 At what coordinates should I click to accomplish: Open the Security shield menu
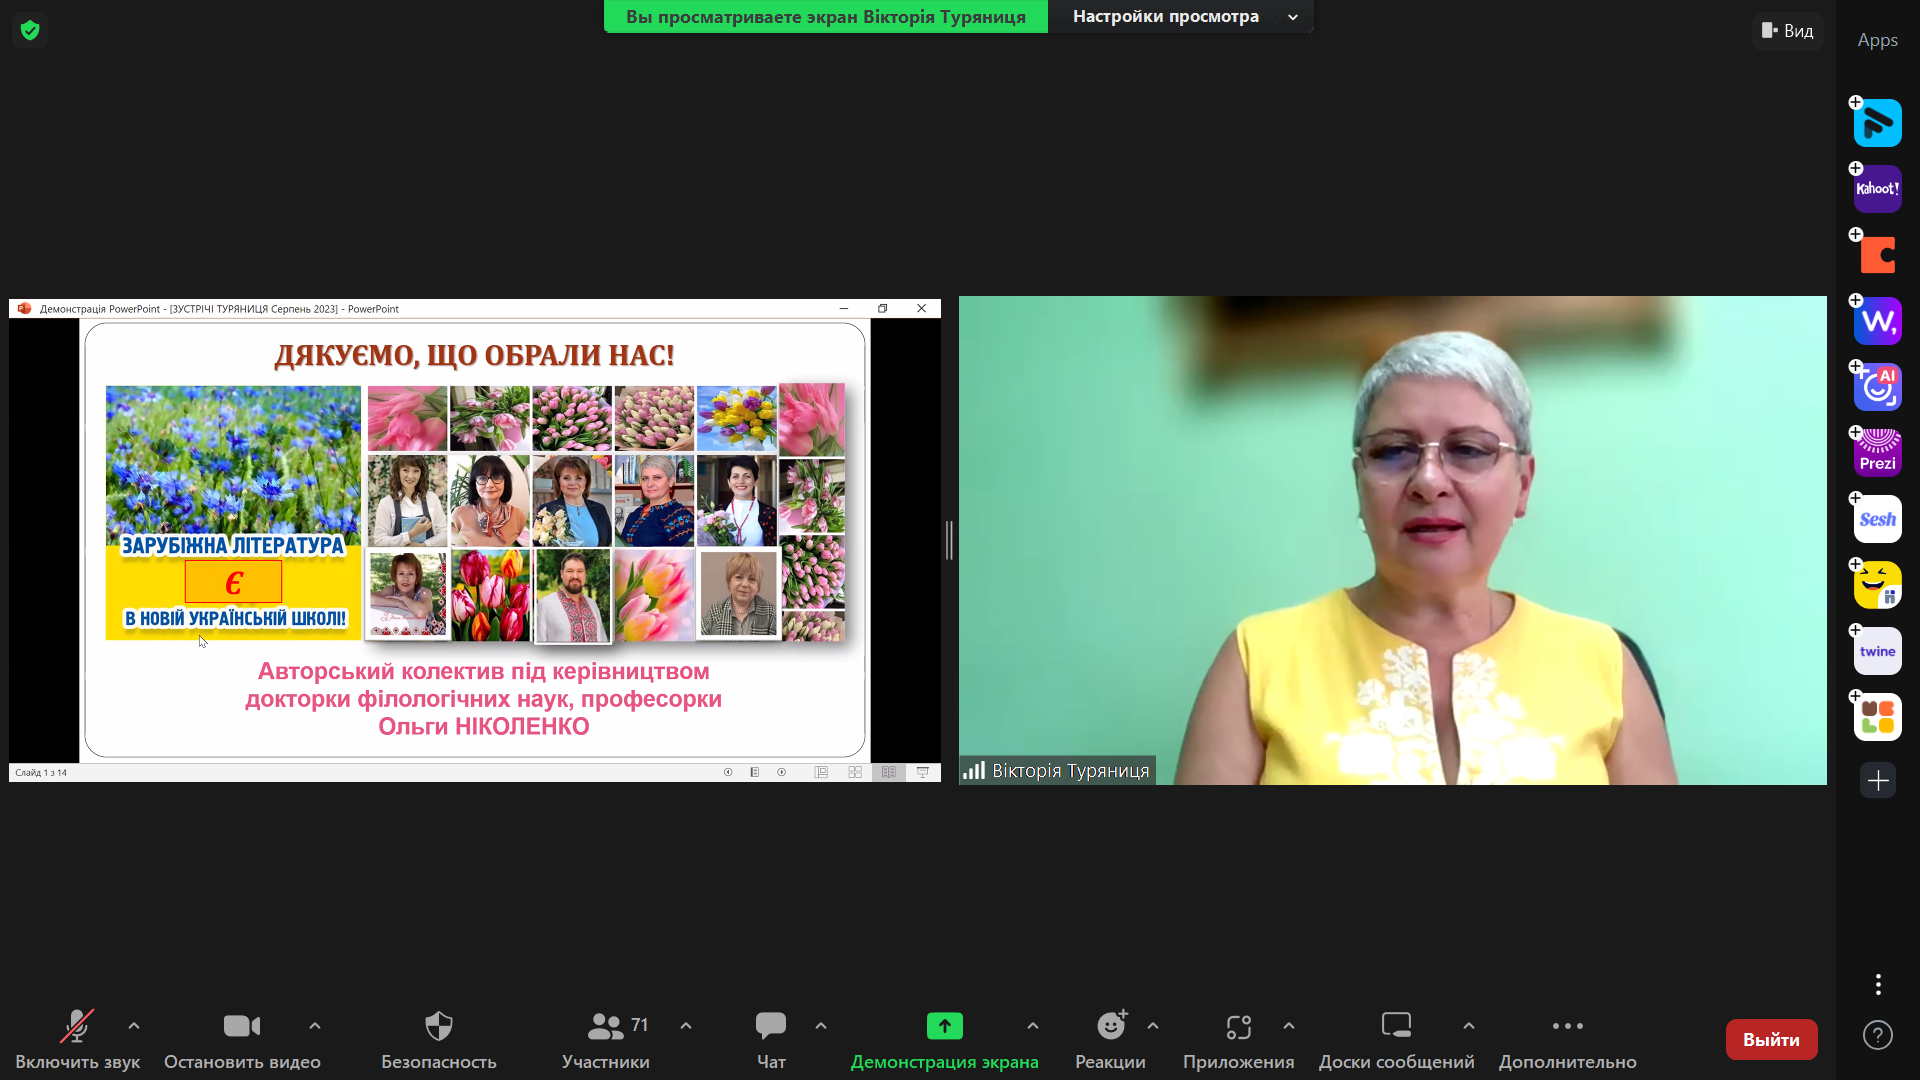(438, 1039)
